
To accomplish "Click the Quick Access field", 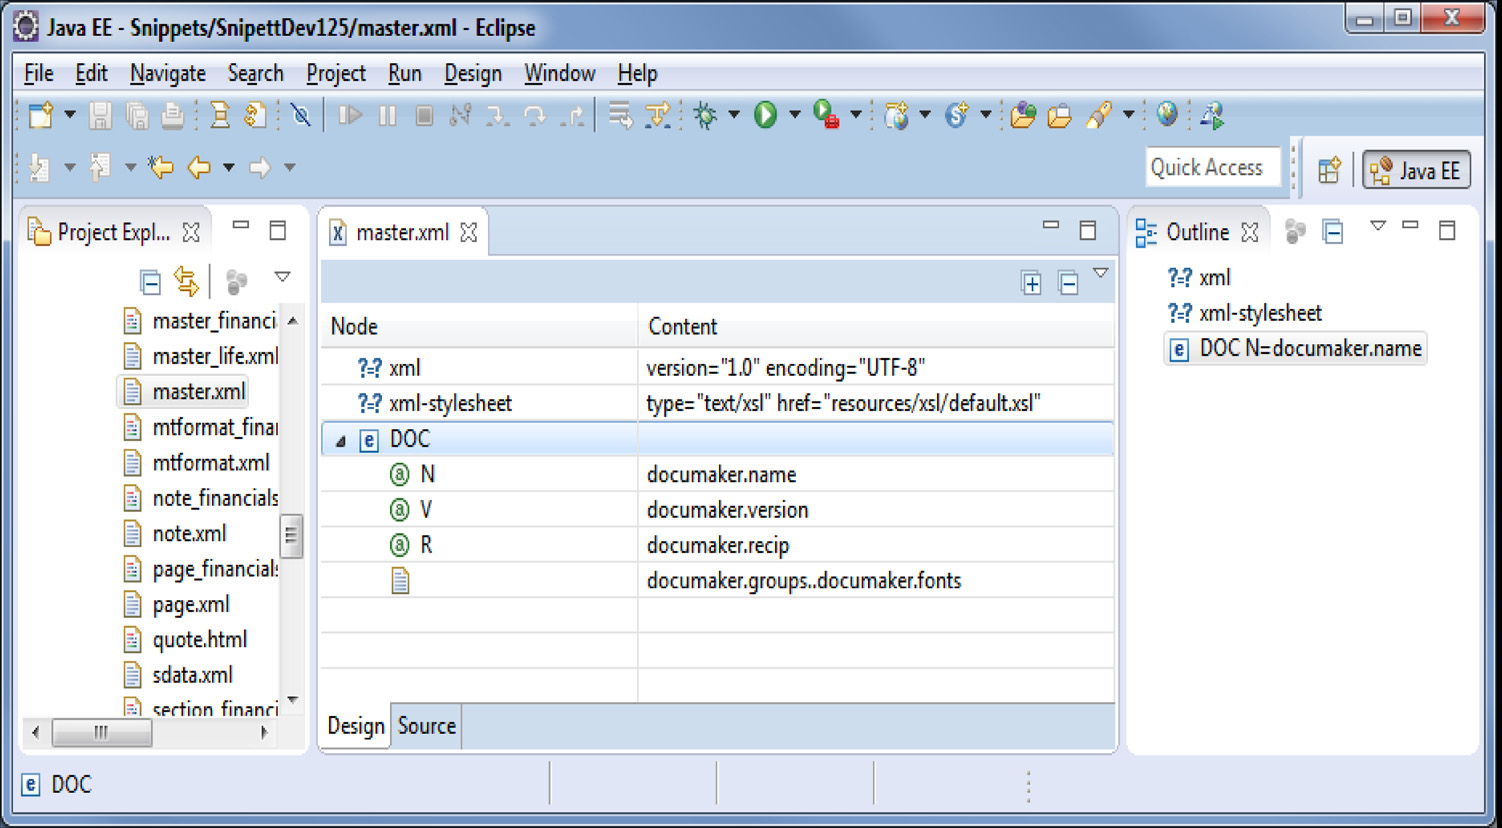I will [1212, 167].
